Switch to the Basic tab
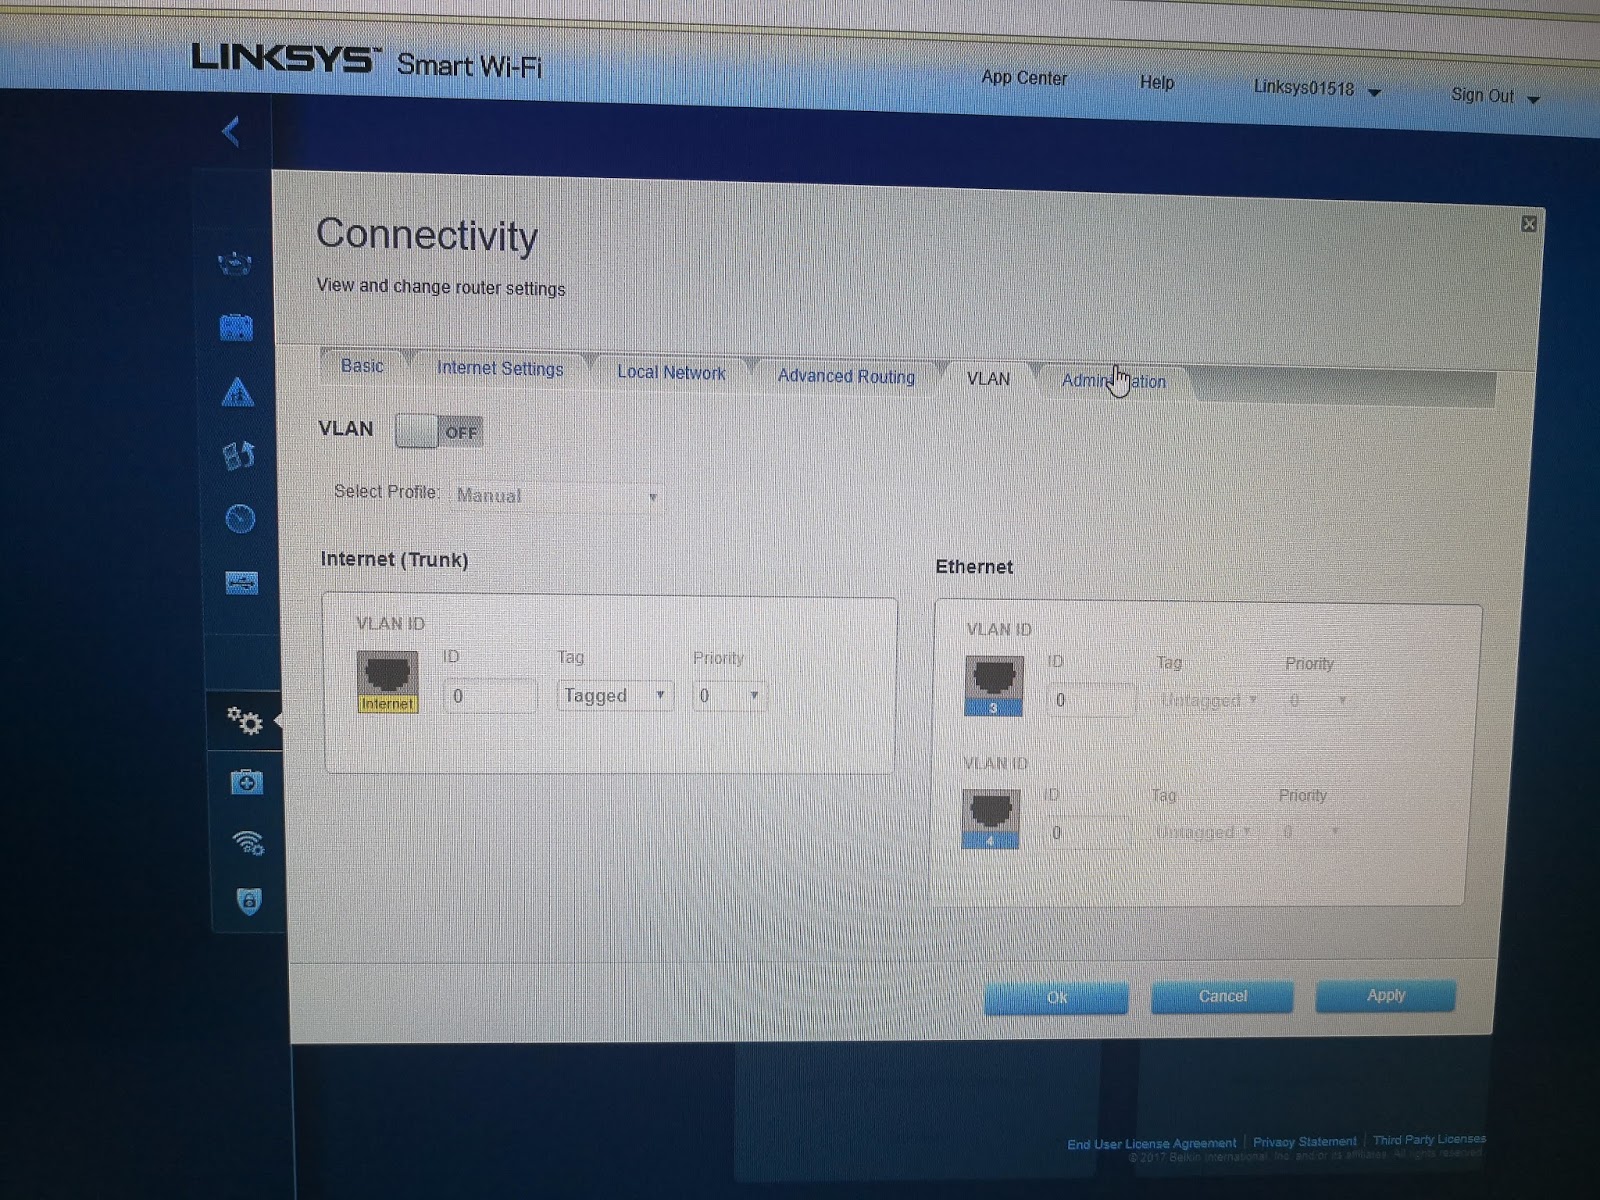Image resolution: width=1600 pixels, height=1200 pixels. 362,366
